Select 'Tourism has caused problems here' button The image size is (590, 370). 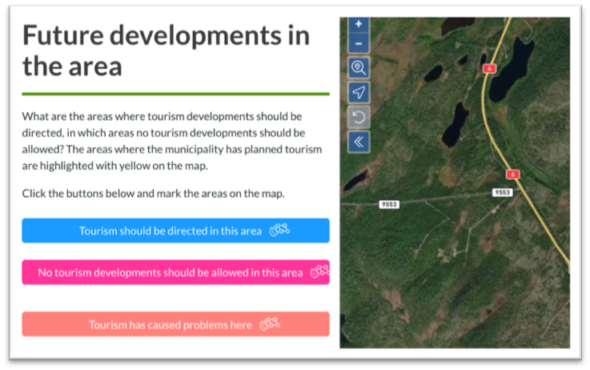coord(176,324)
